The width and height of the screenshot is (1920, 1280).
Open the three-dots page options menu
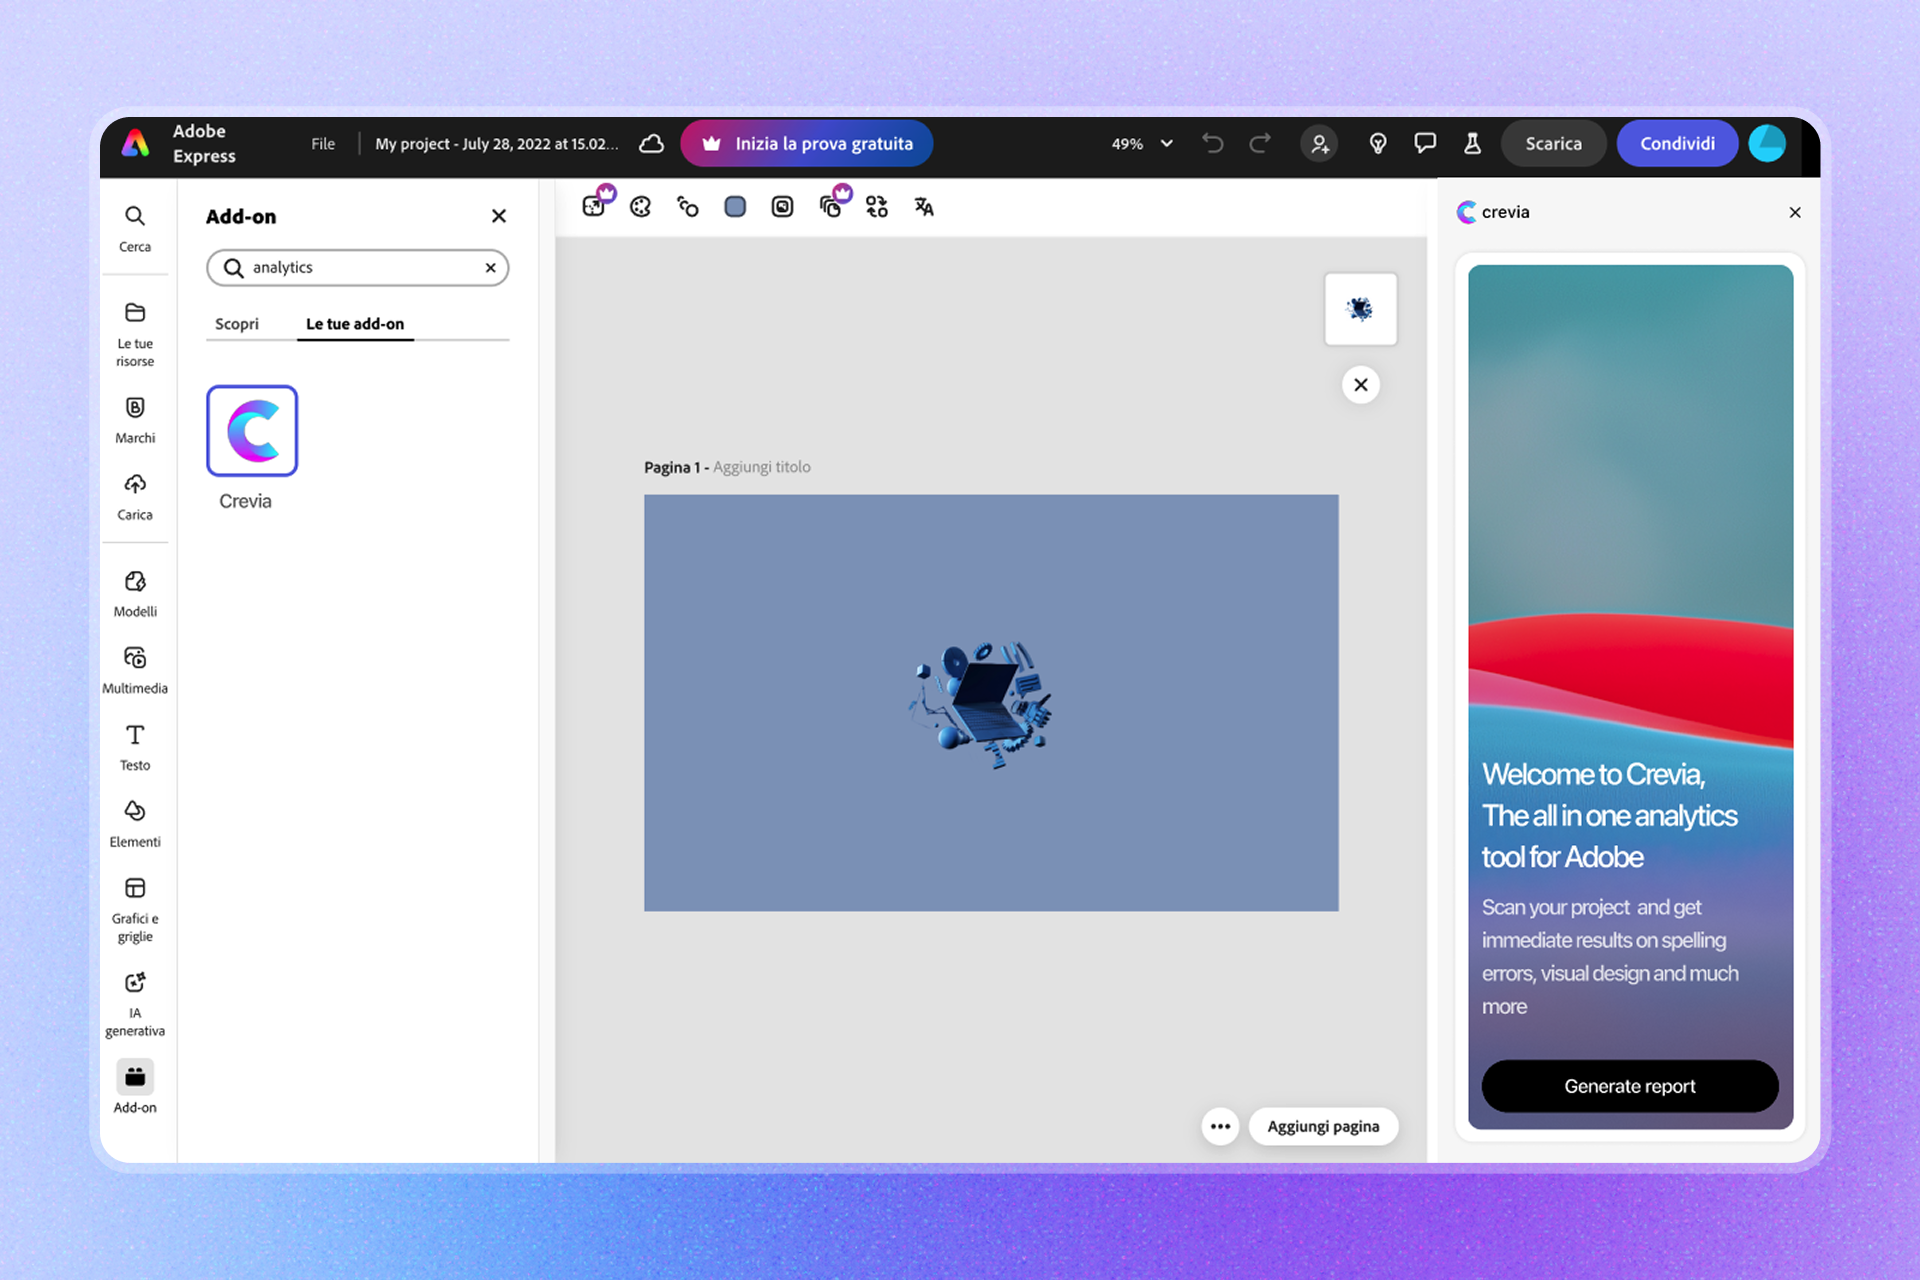(x=1220, y=1126)
